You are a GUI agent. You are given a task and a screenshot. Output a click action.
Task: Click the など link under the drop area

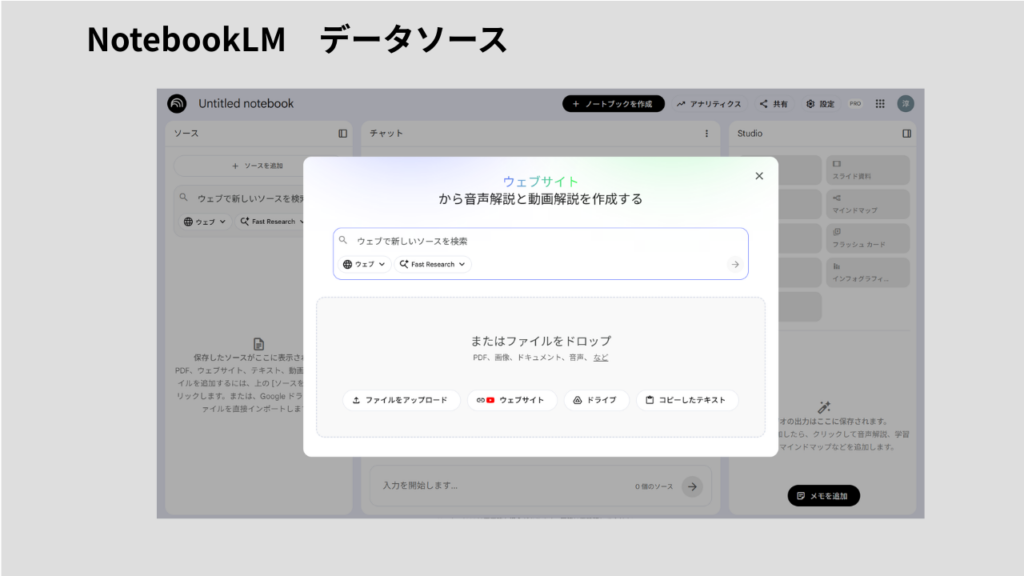(x=600, y=357)
